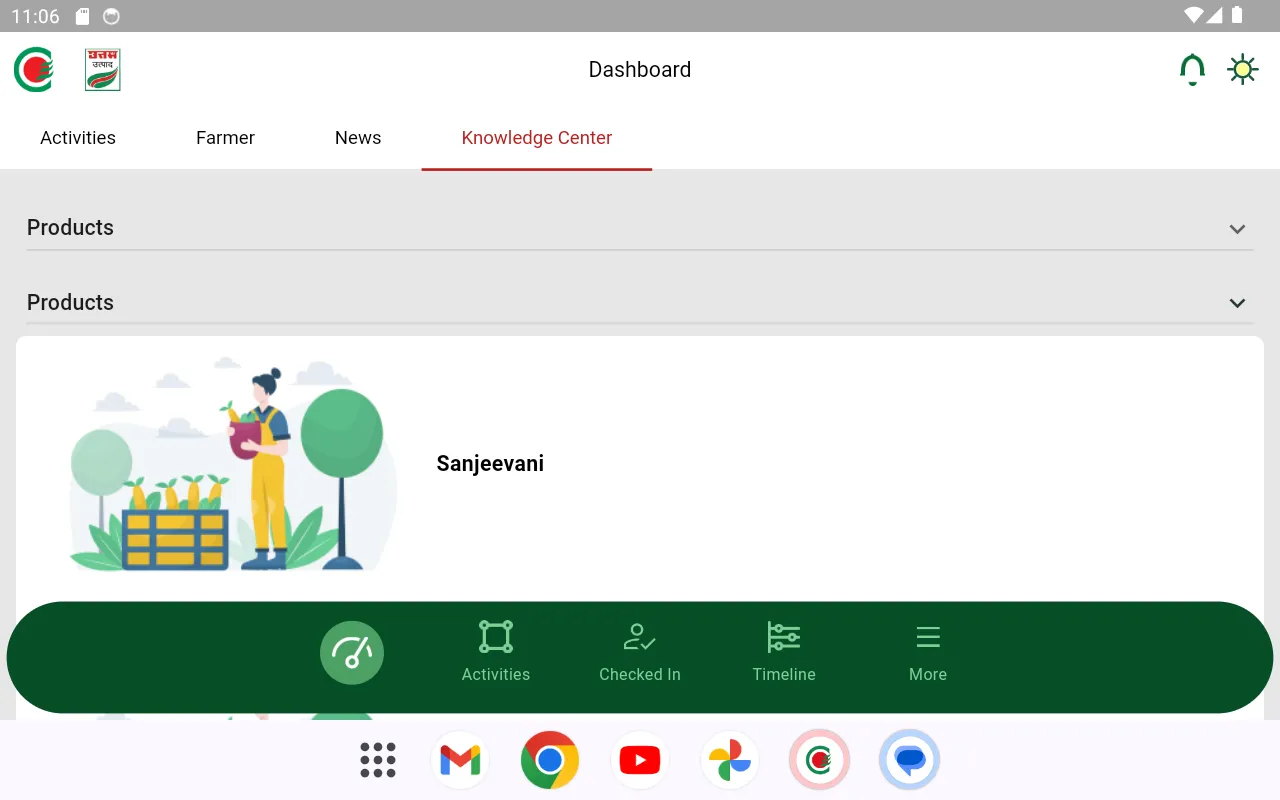
Task: Launch YouTube from the taskbar
Action: tap(640, 760)
